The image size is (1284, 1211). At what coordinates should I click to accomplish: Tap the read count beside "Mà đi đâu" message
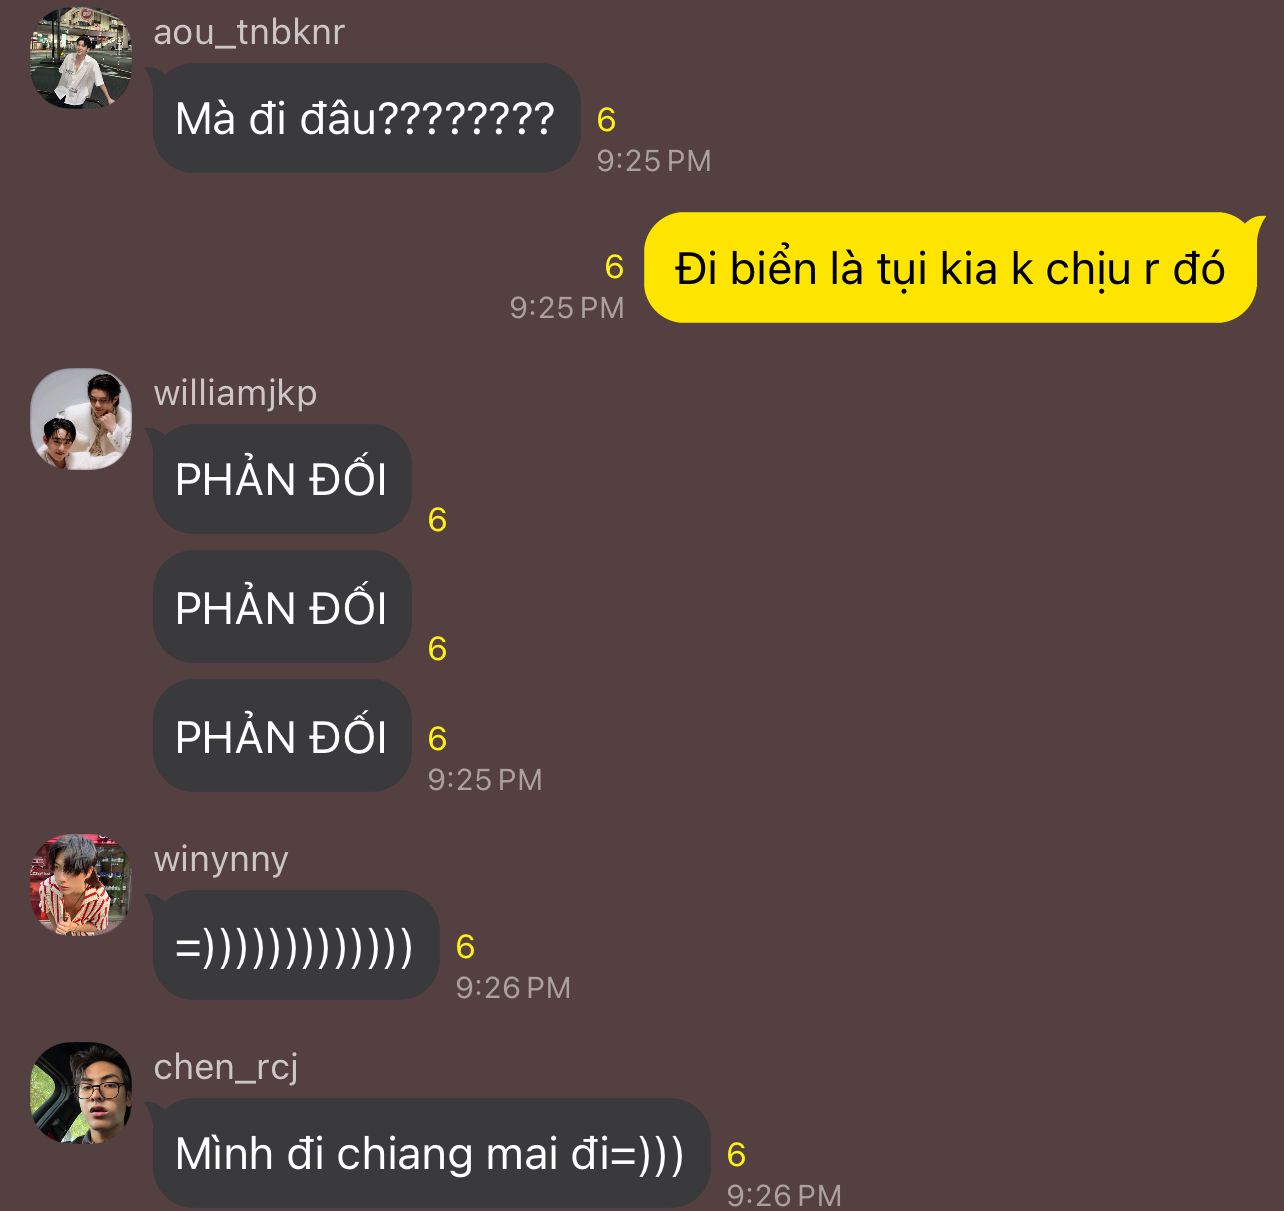pyautogui.click(x=606, y=120)
